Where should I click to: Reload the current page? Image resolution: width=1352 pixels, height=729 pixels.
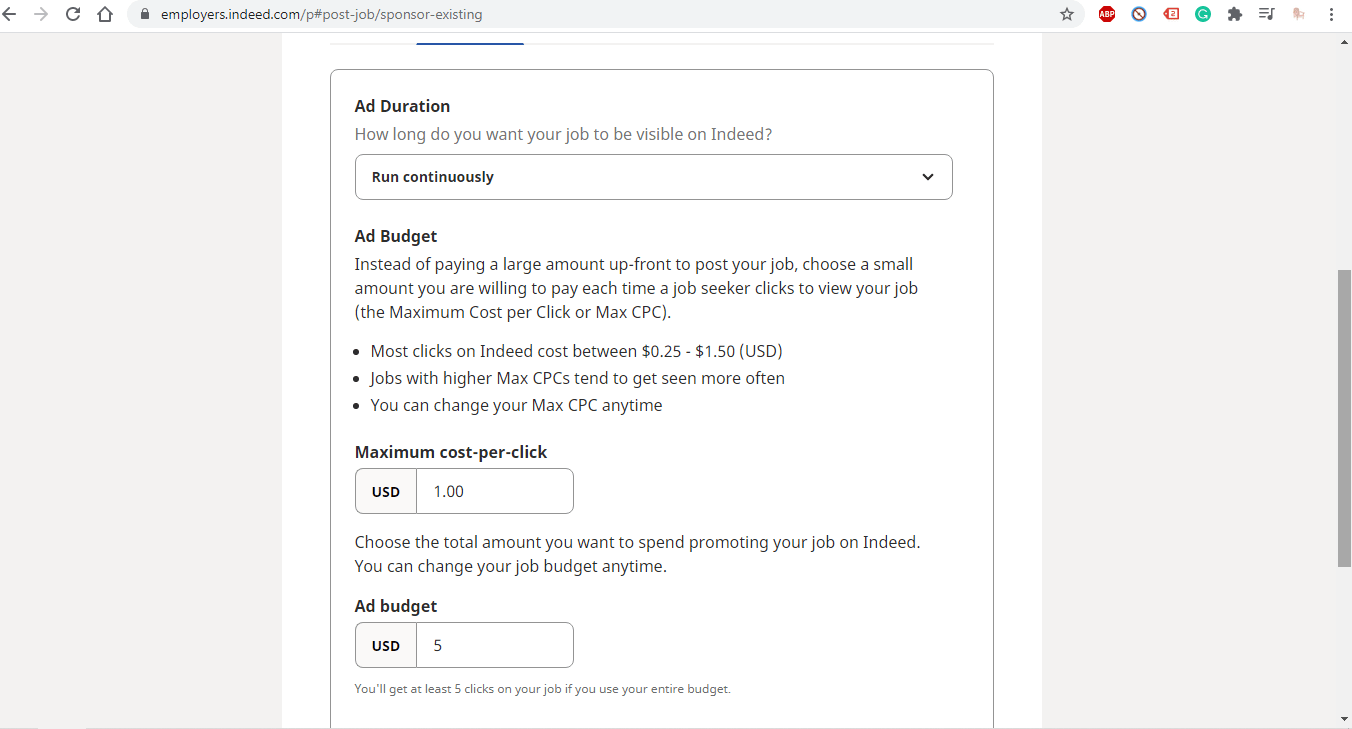pos(72,14)
